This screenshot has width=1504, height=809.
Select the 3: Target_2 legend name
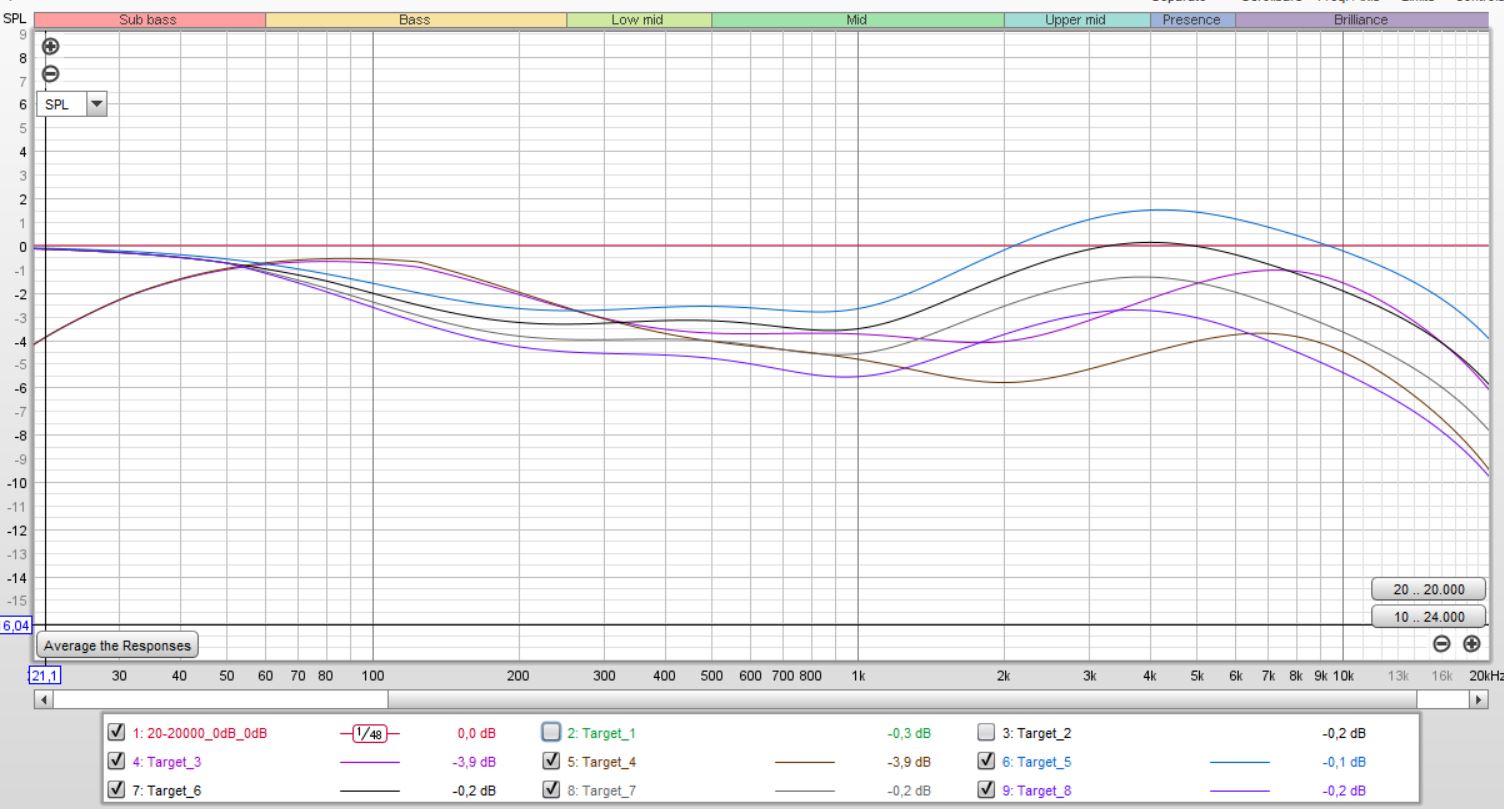1036,733
